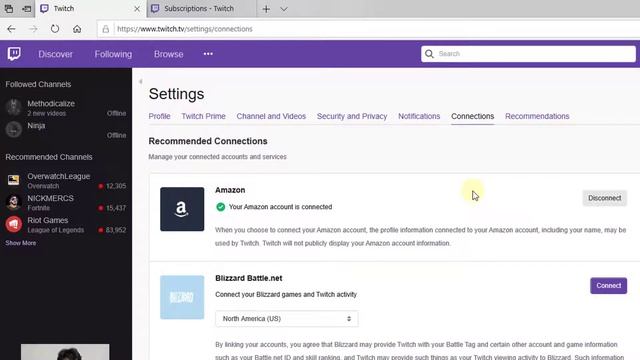Open Methodicalize channel avatar

(13, 108)
